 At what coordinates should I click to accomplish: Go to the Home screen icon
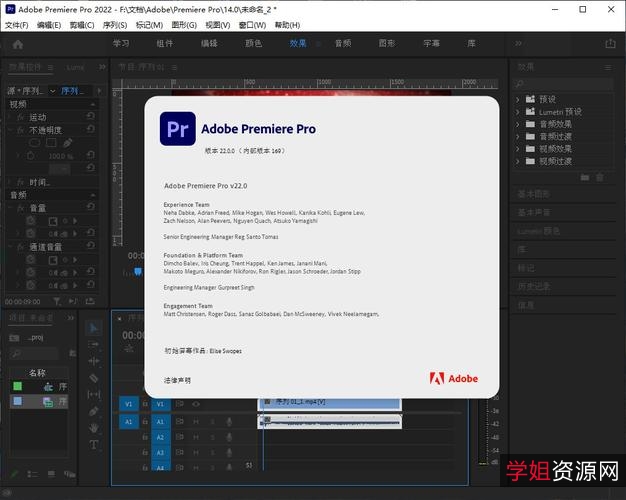pos(18,44)
